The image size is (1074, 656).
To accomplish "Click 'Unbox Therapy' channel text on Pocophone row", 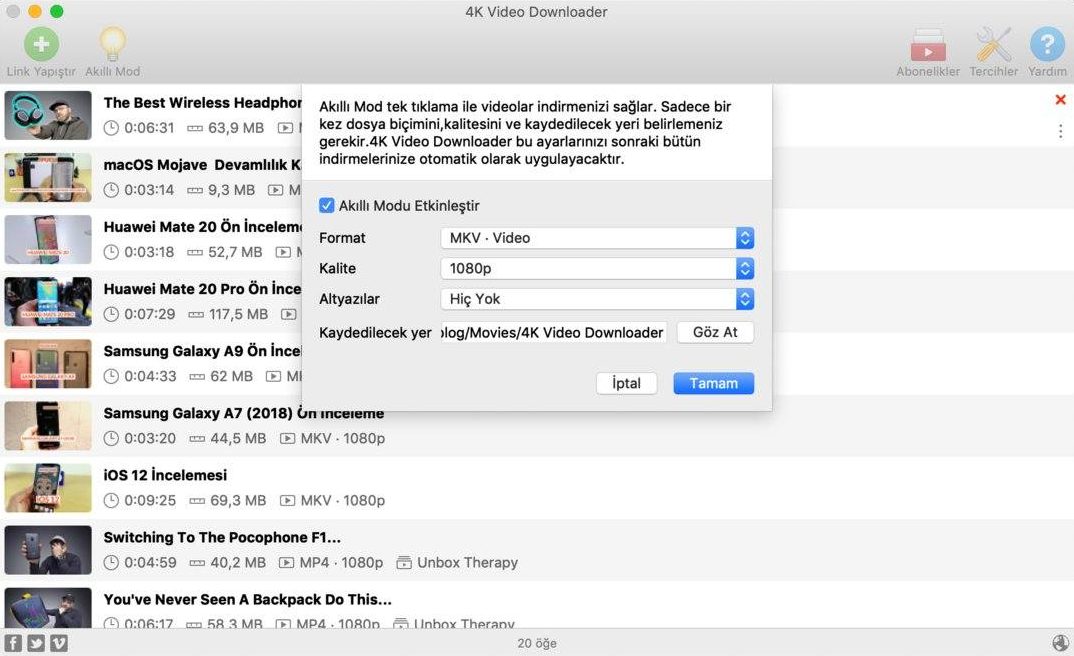I will point(467,563).
